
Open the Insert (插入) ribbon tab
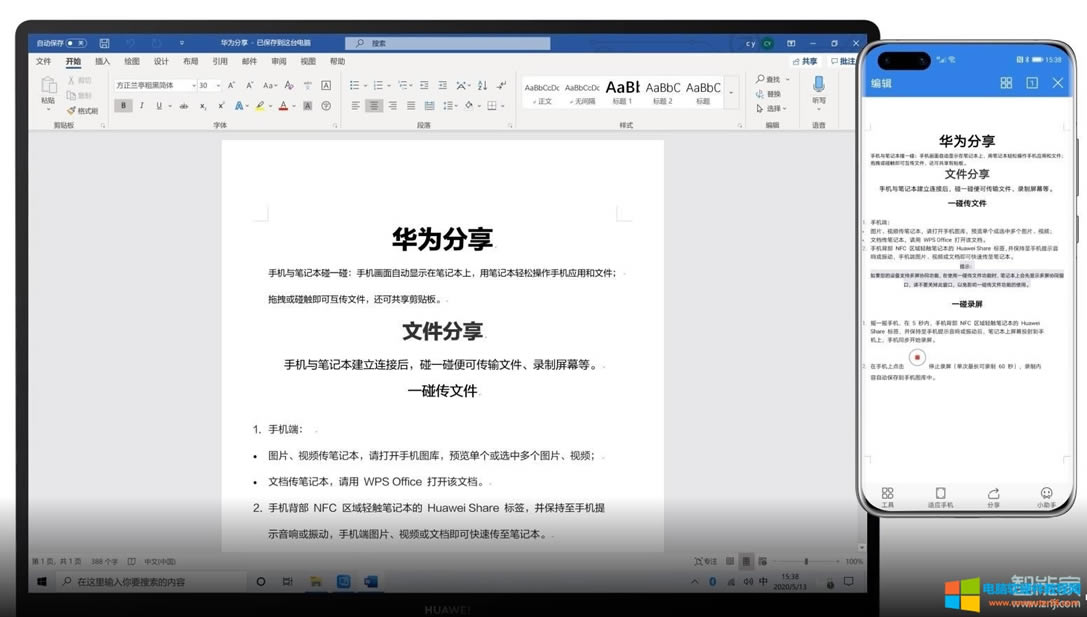click(x=102, y=62)
